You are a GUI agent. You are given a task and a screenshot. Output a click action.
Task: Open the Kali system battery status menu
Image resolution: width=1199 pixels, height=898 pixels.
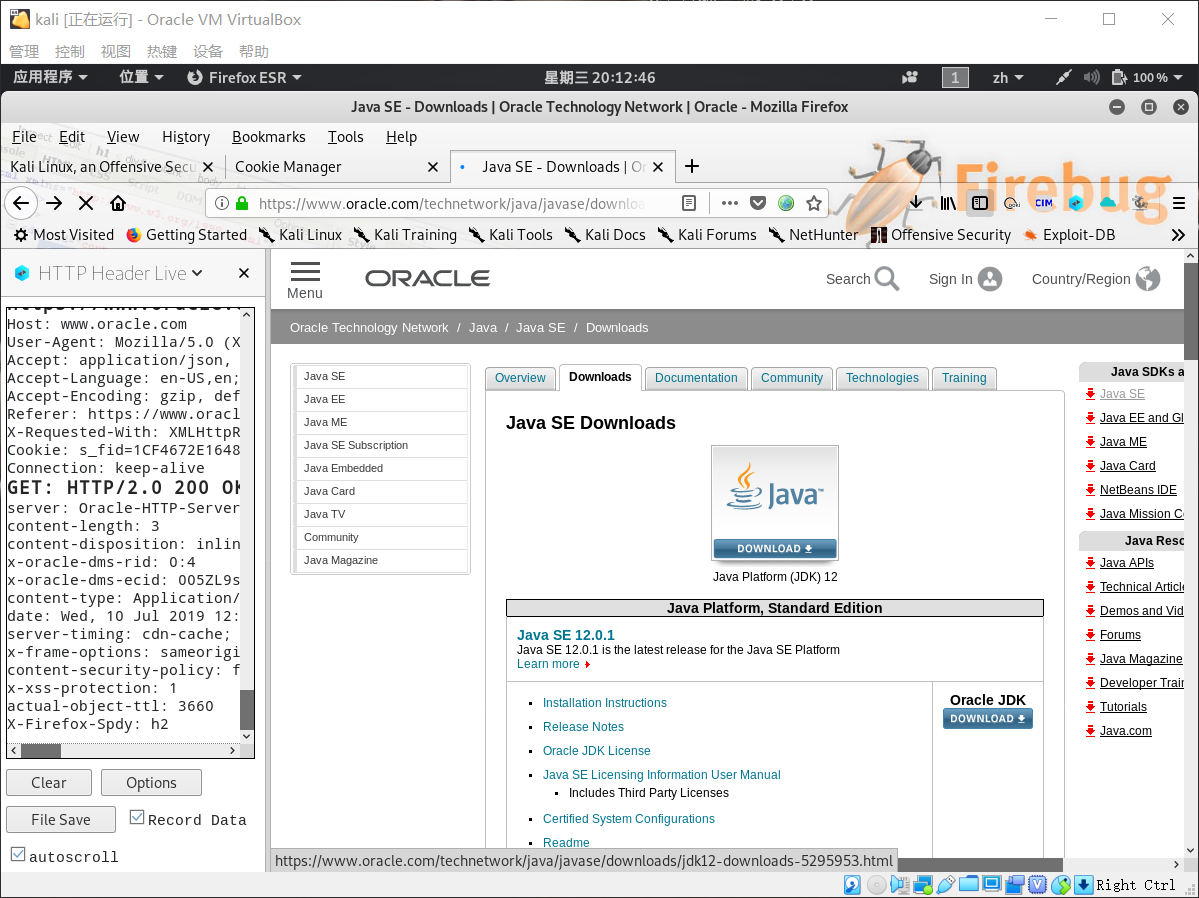point(1147,77)
